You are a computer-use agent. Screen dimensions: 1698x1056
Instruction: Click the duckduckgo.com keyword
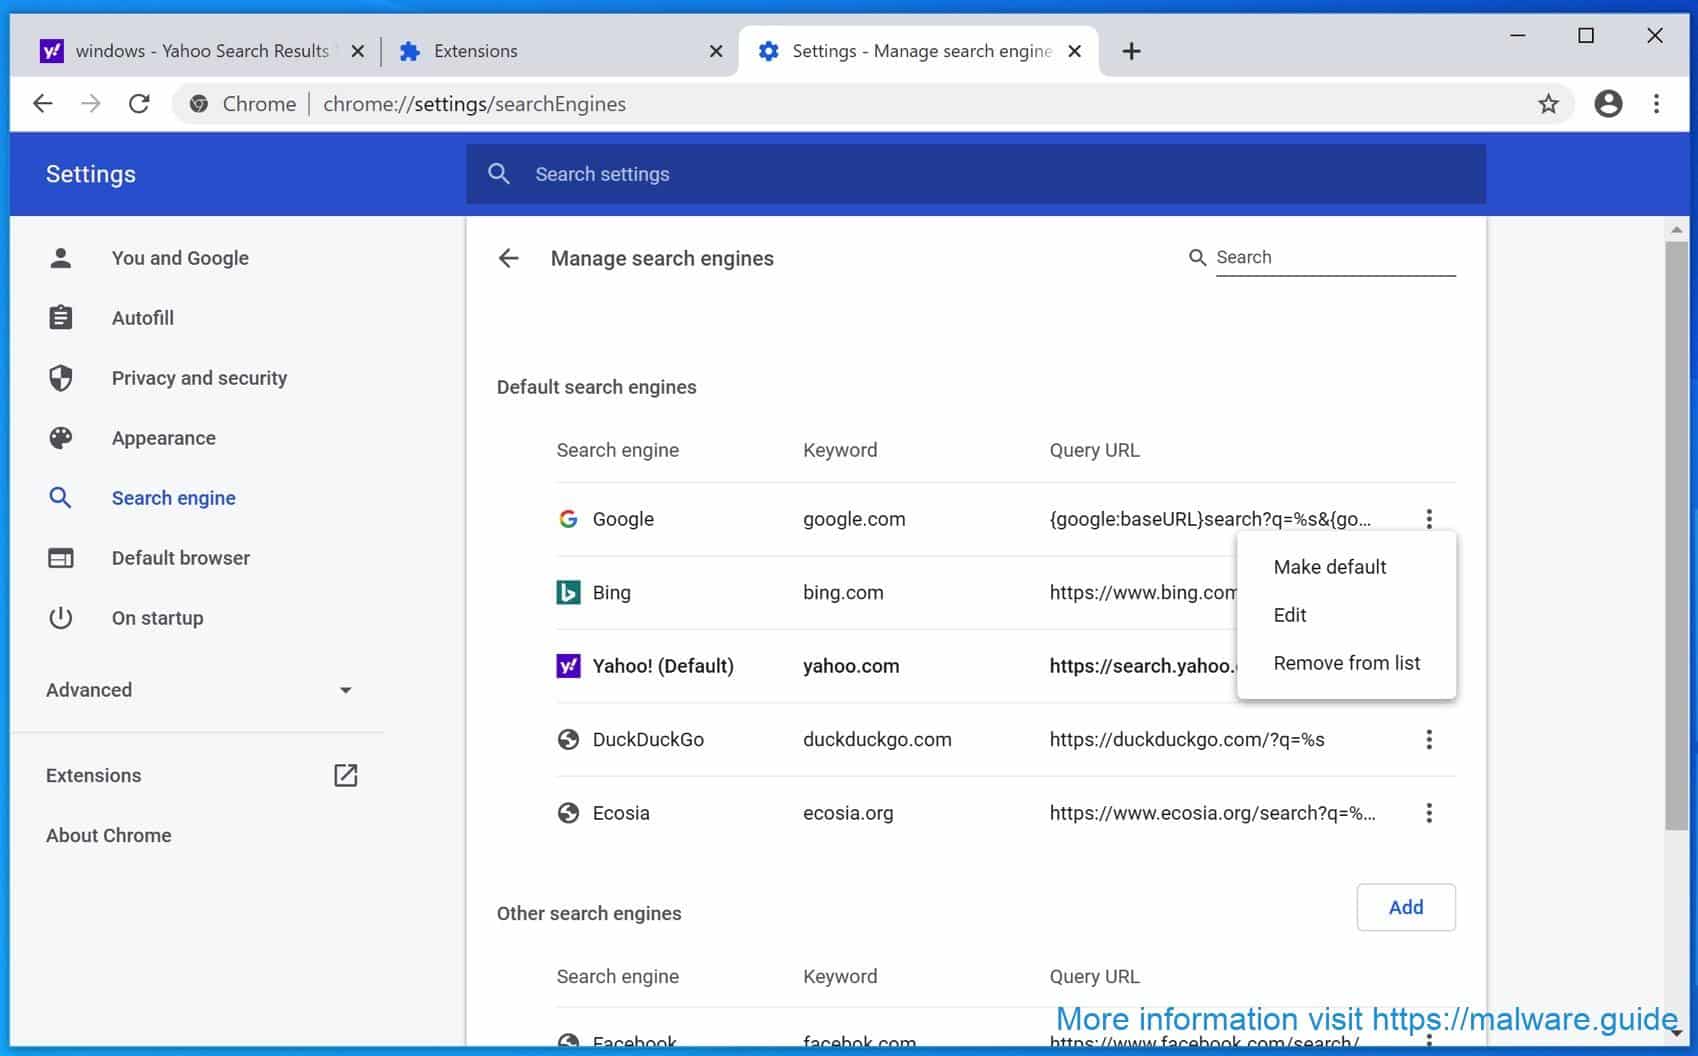(877, 739)
